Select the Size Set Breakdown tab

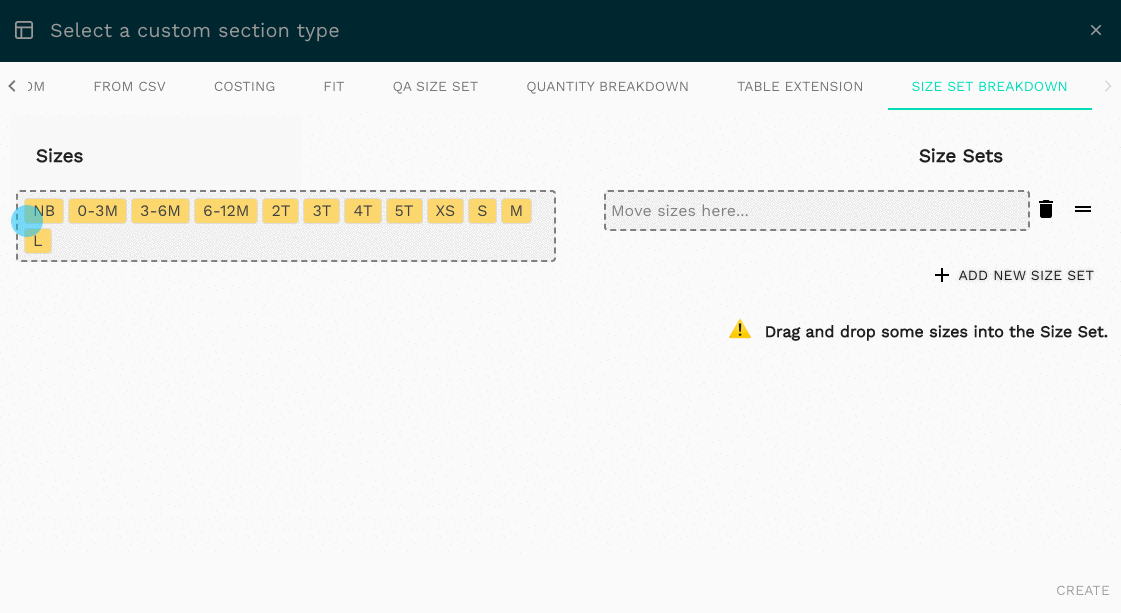pyautogui.click(x=989, y=87)
